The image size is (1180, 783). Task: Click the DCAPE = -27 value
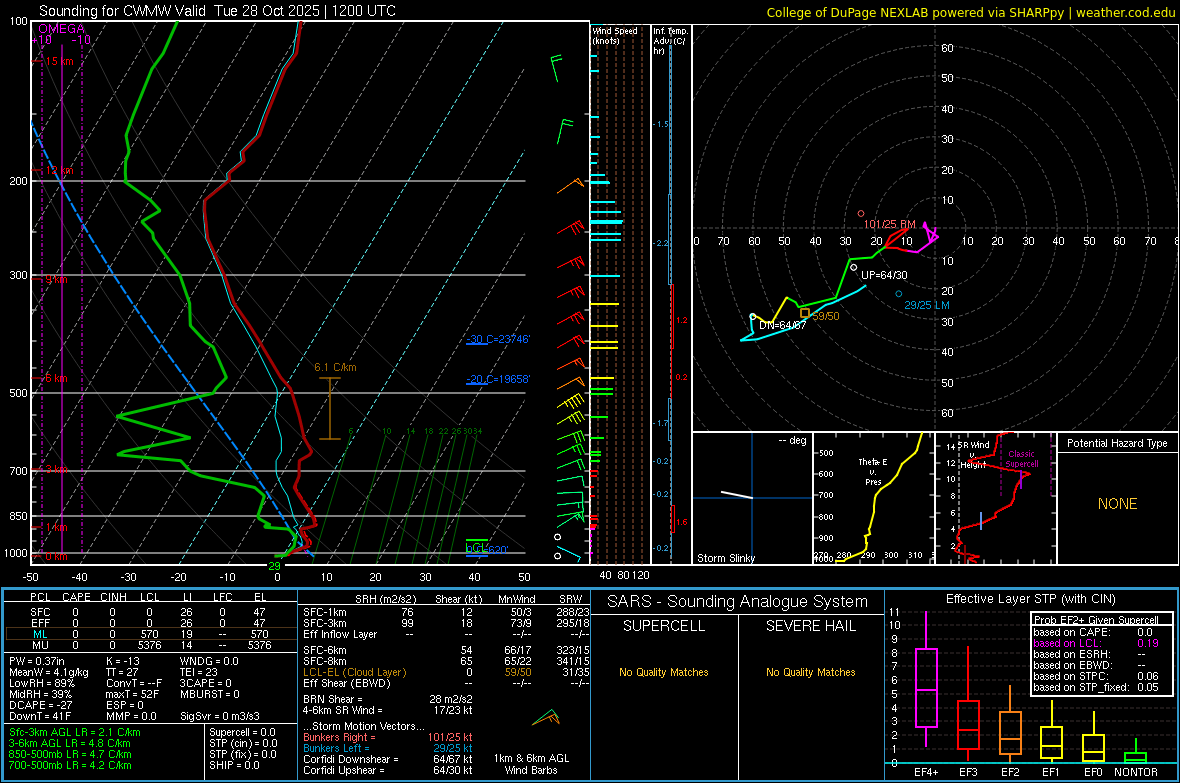(x=41, y=705)
